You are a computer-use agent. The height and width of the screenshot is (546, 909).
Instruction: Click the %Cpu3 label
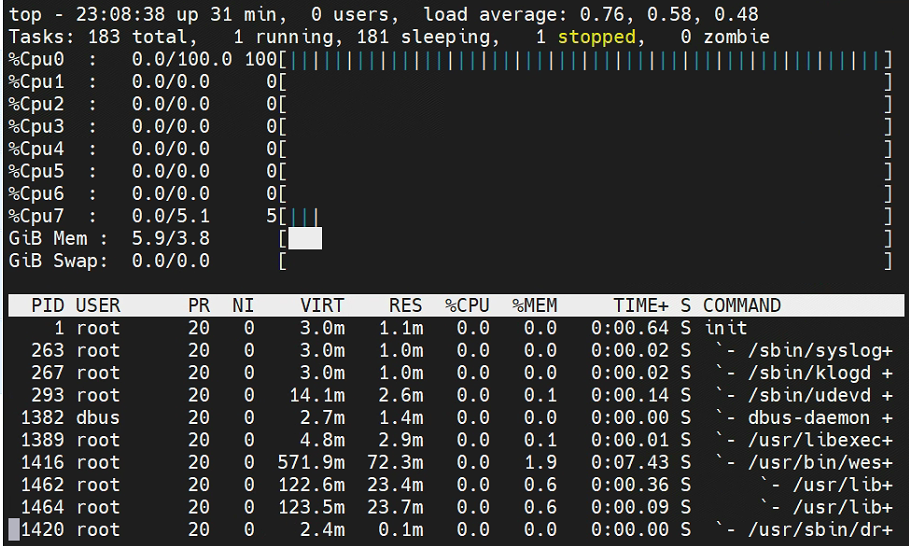click(x=37, y=127)
